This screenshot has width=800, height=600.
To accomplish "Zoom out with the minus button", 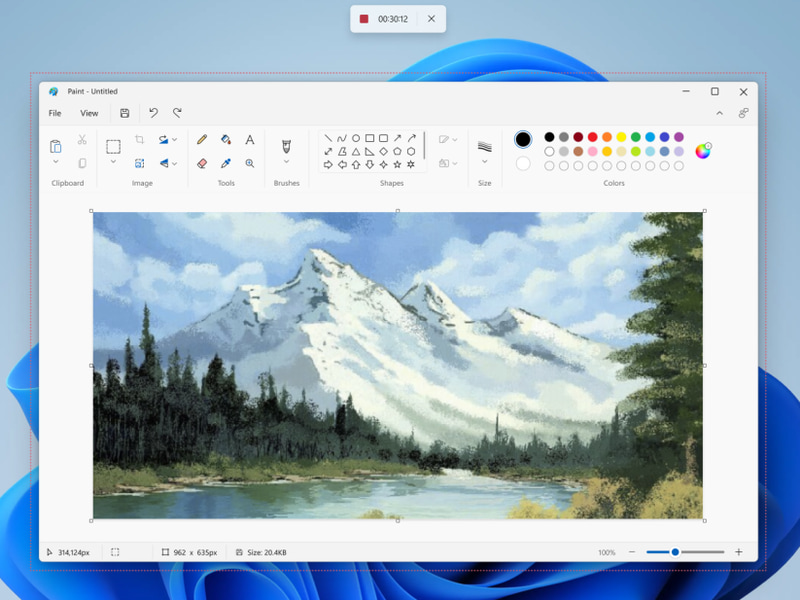I will click(632, 552).
